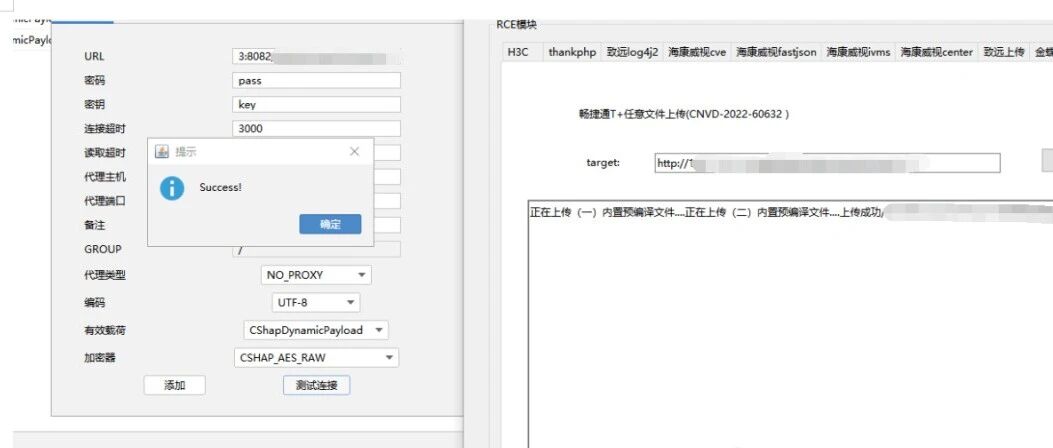Click the URL input field

[x=316, y=56]
